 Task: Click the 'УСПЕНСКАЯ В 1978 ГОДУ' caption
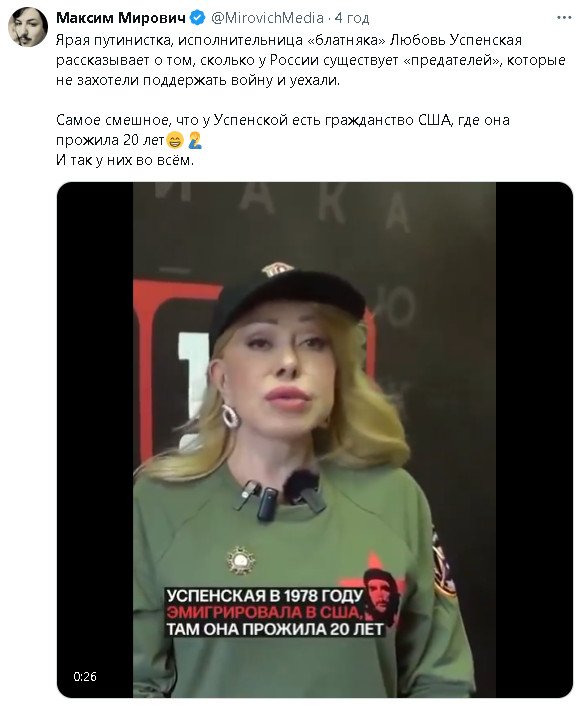(x=265, y=596)
